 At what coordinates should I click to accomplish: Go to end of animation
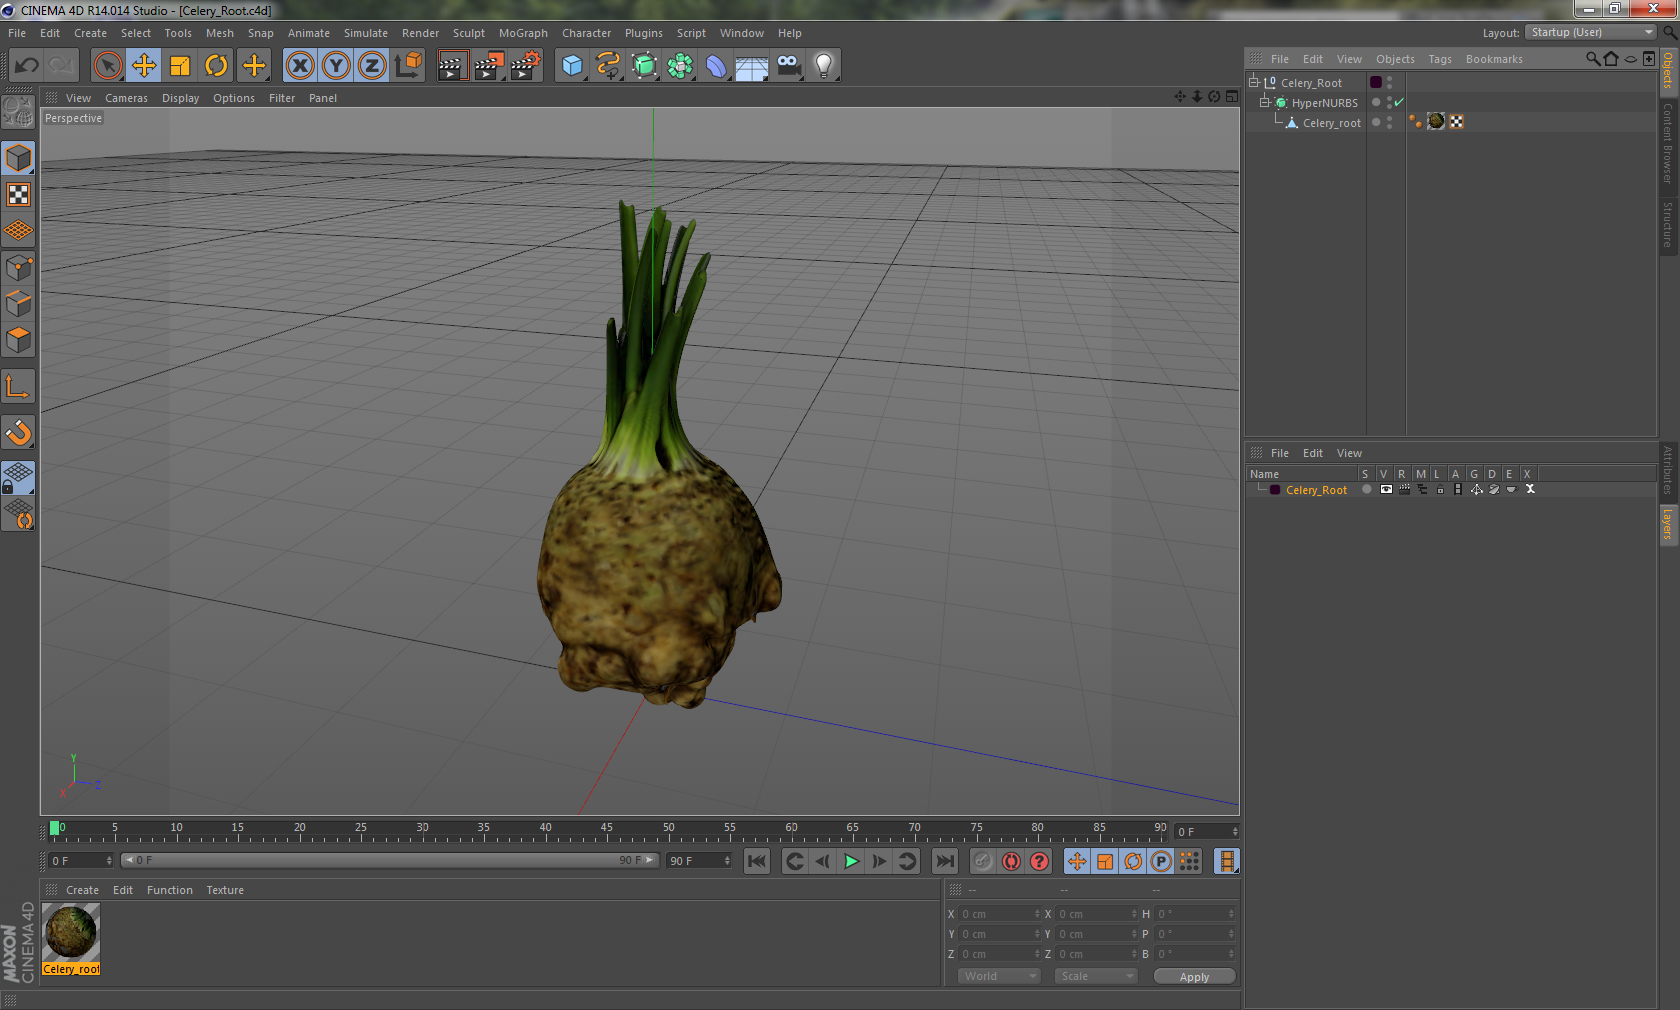point(944,861)
